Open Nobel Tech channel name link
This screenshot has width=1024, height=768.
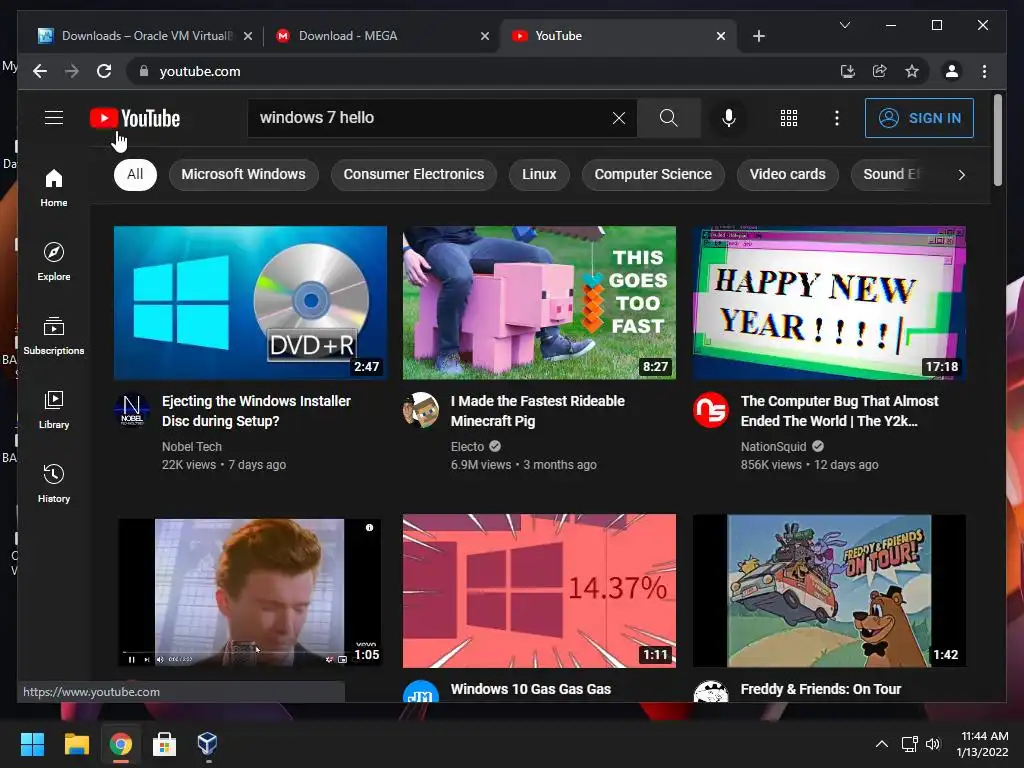pos(191,447)
